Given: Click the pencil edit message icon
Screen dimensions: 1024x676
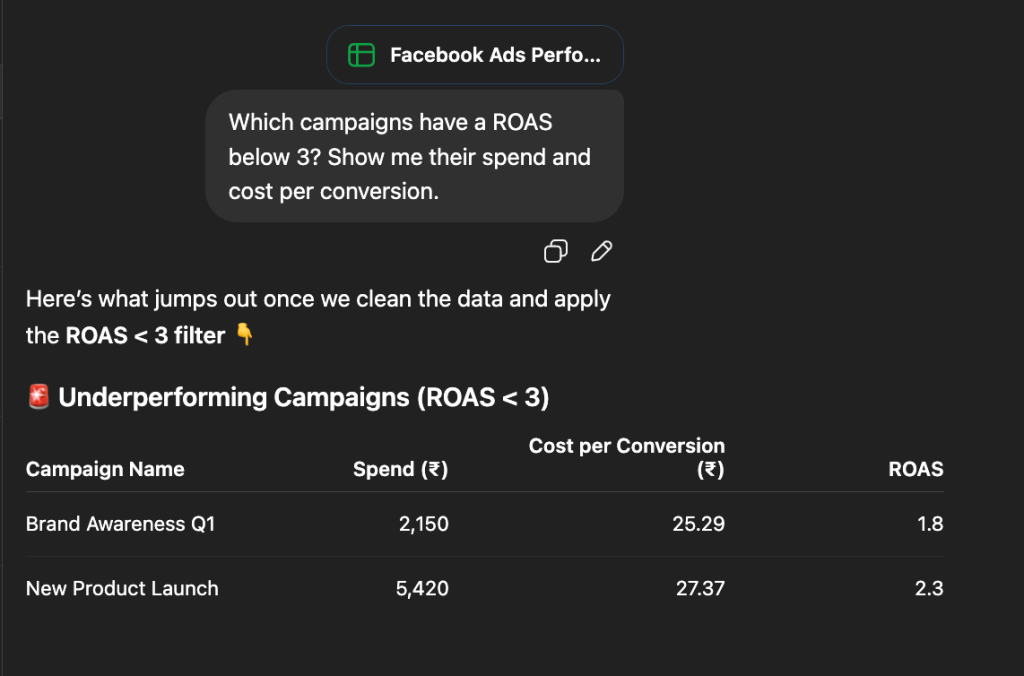Looking at the screenshot, I should pyautogui.click(x=601, y=251).
